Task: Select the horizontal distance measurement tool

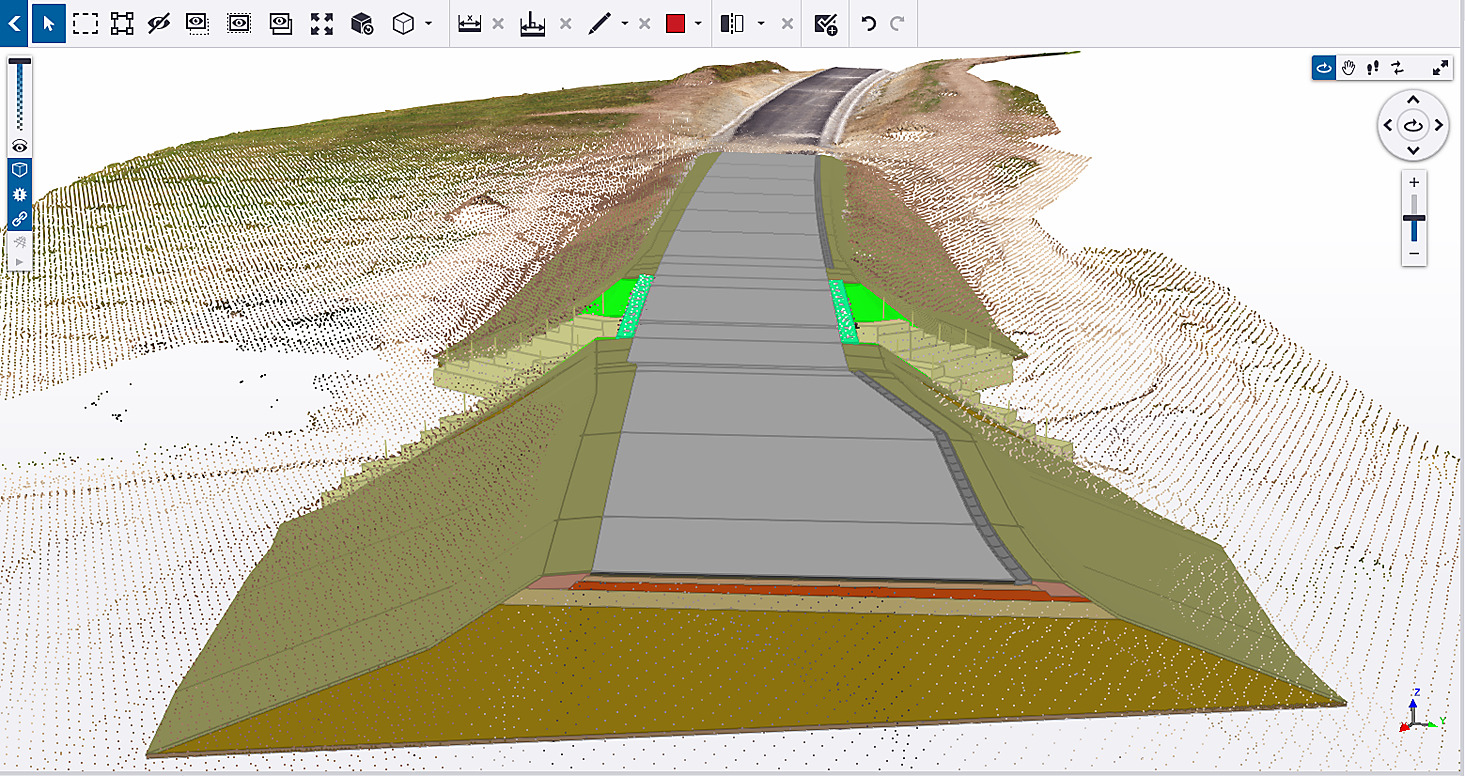Action: tap(470, 24)
